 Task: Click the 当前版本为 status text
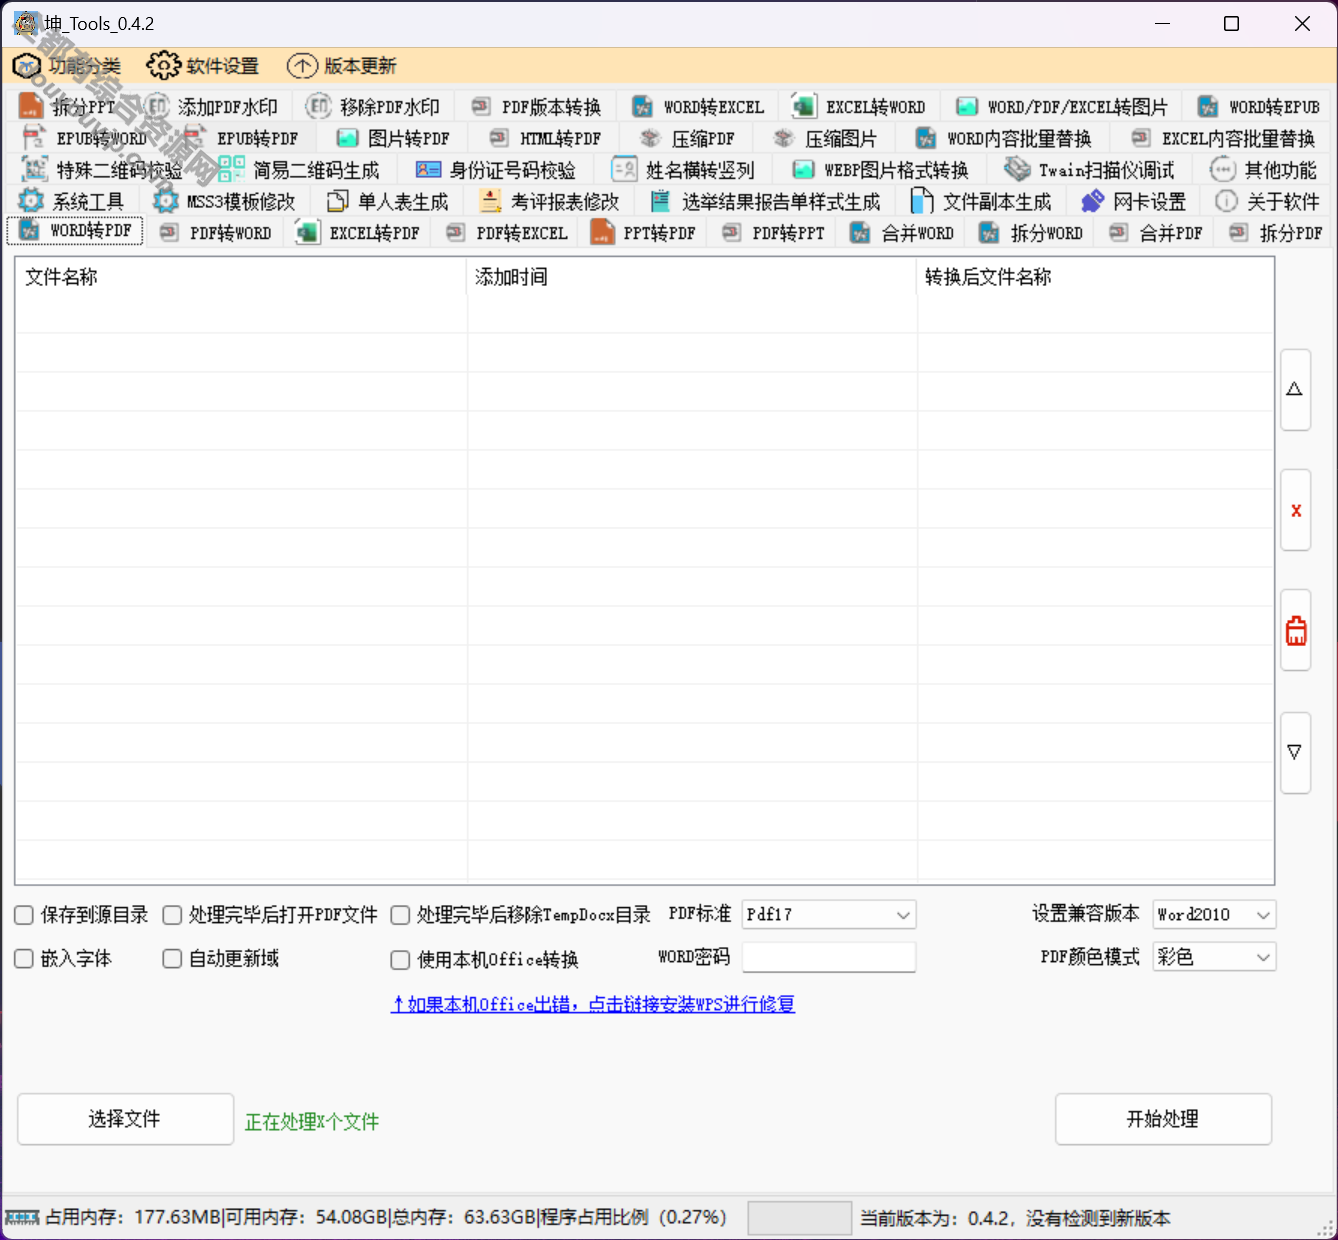point(1015,1218)
